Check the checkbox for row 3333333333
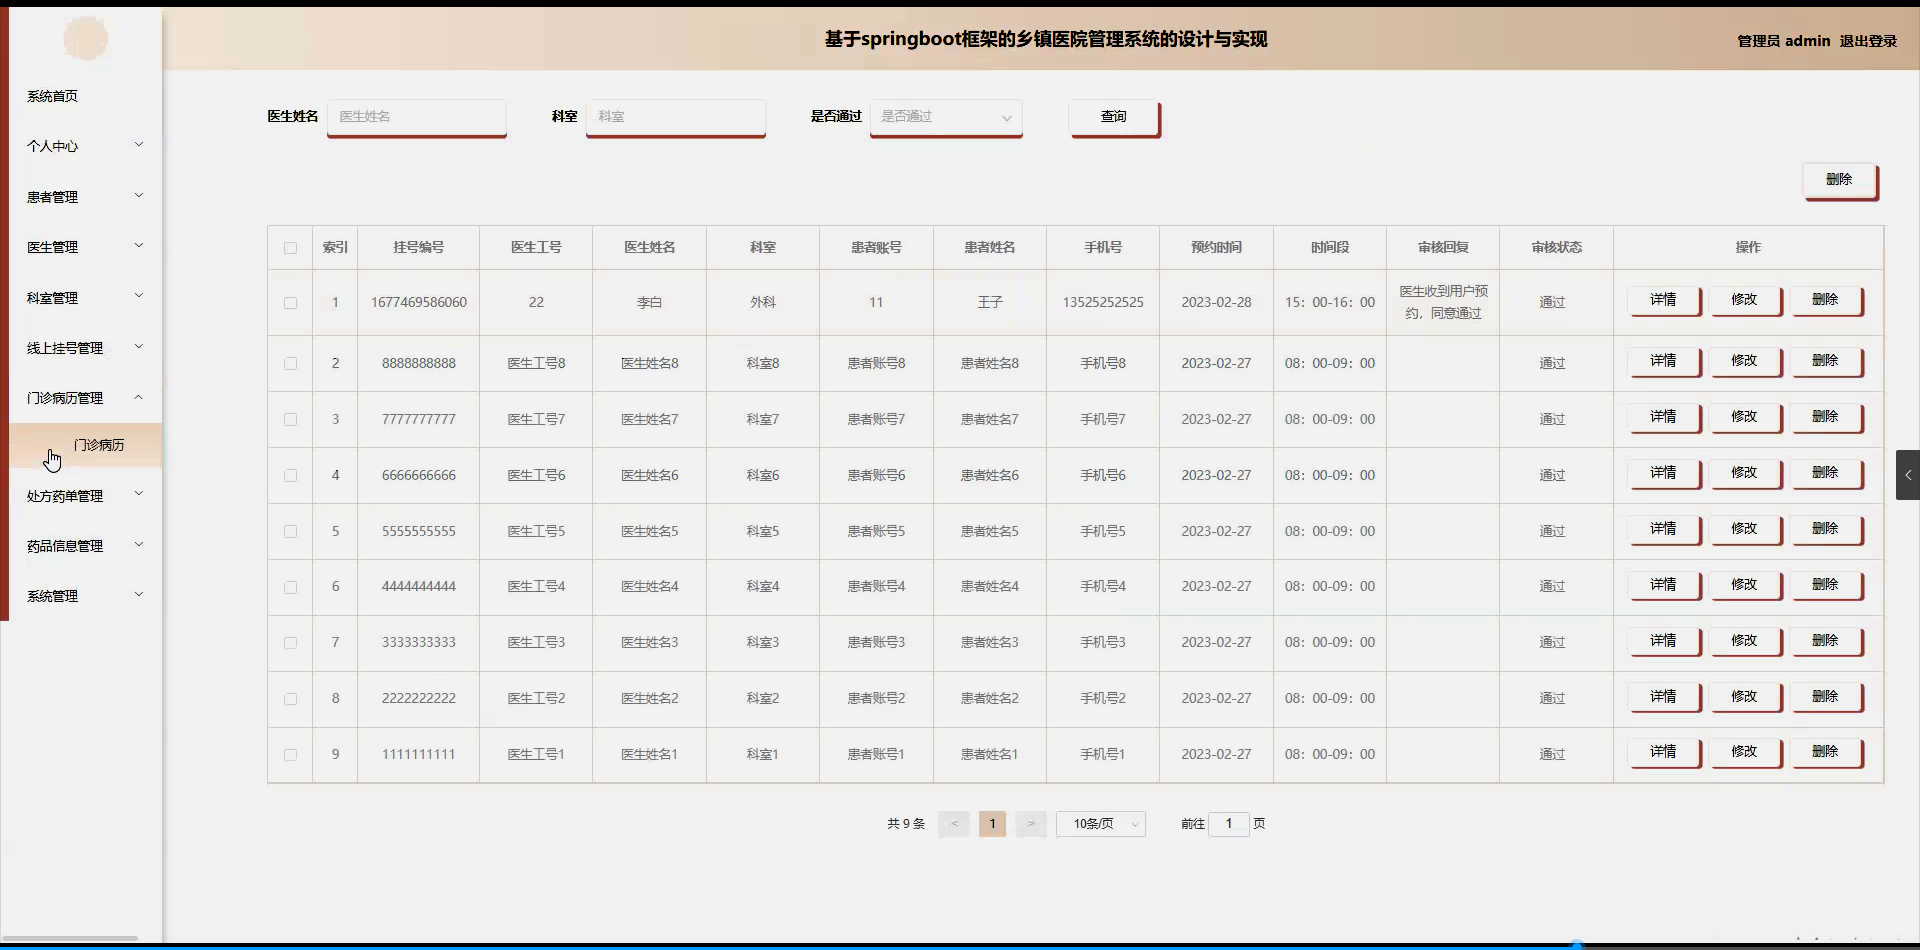1920x950 pixels. click(290, 643)
